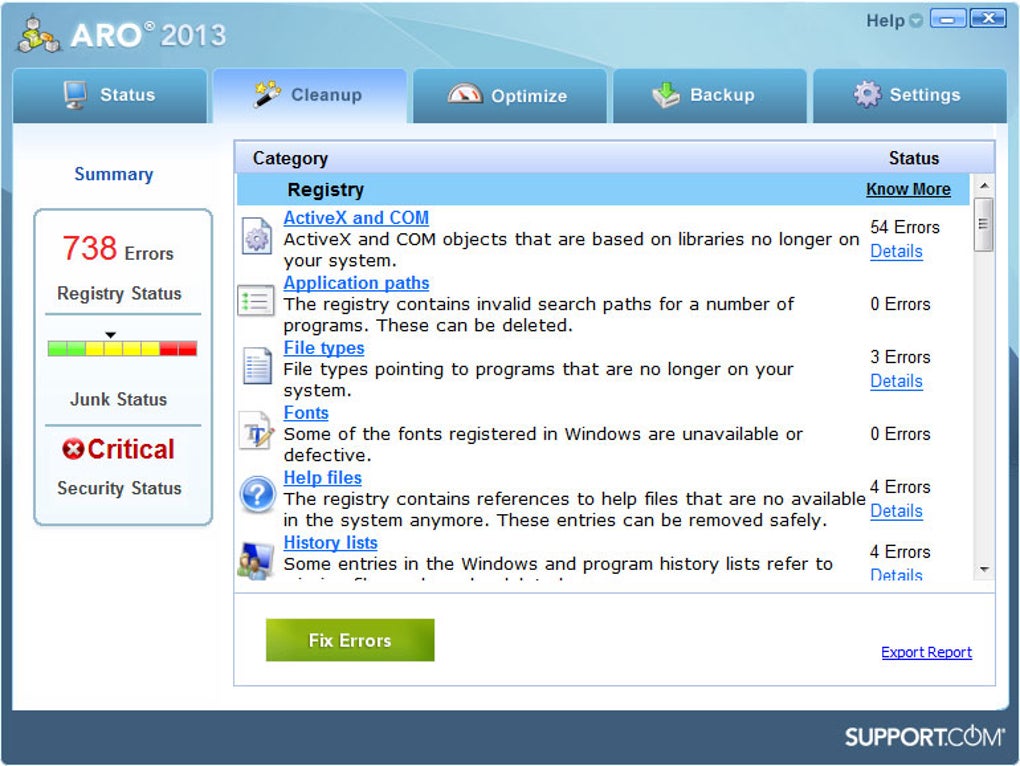Viewport: 1020px width, 766px height.
Task: Click the scrollbar up arrow
Action: pyautogui.click(x=984, y=186)
